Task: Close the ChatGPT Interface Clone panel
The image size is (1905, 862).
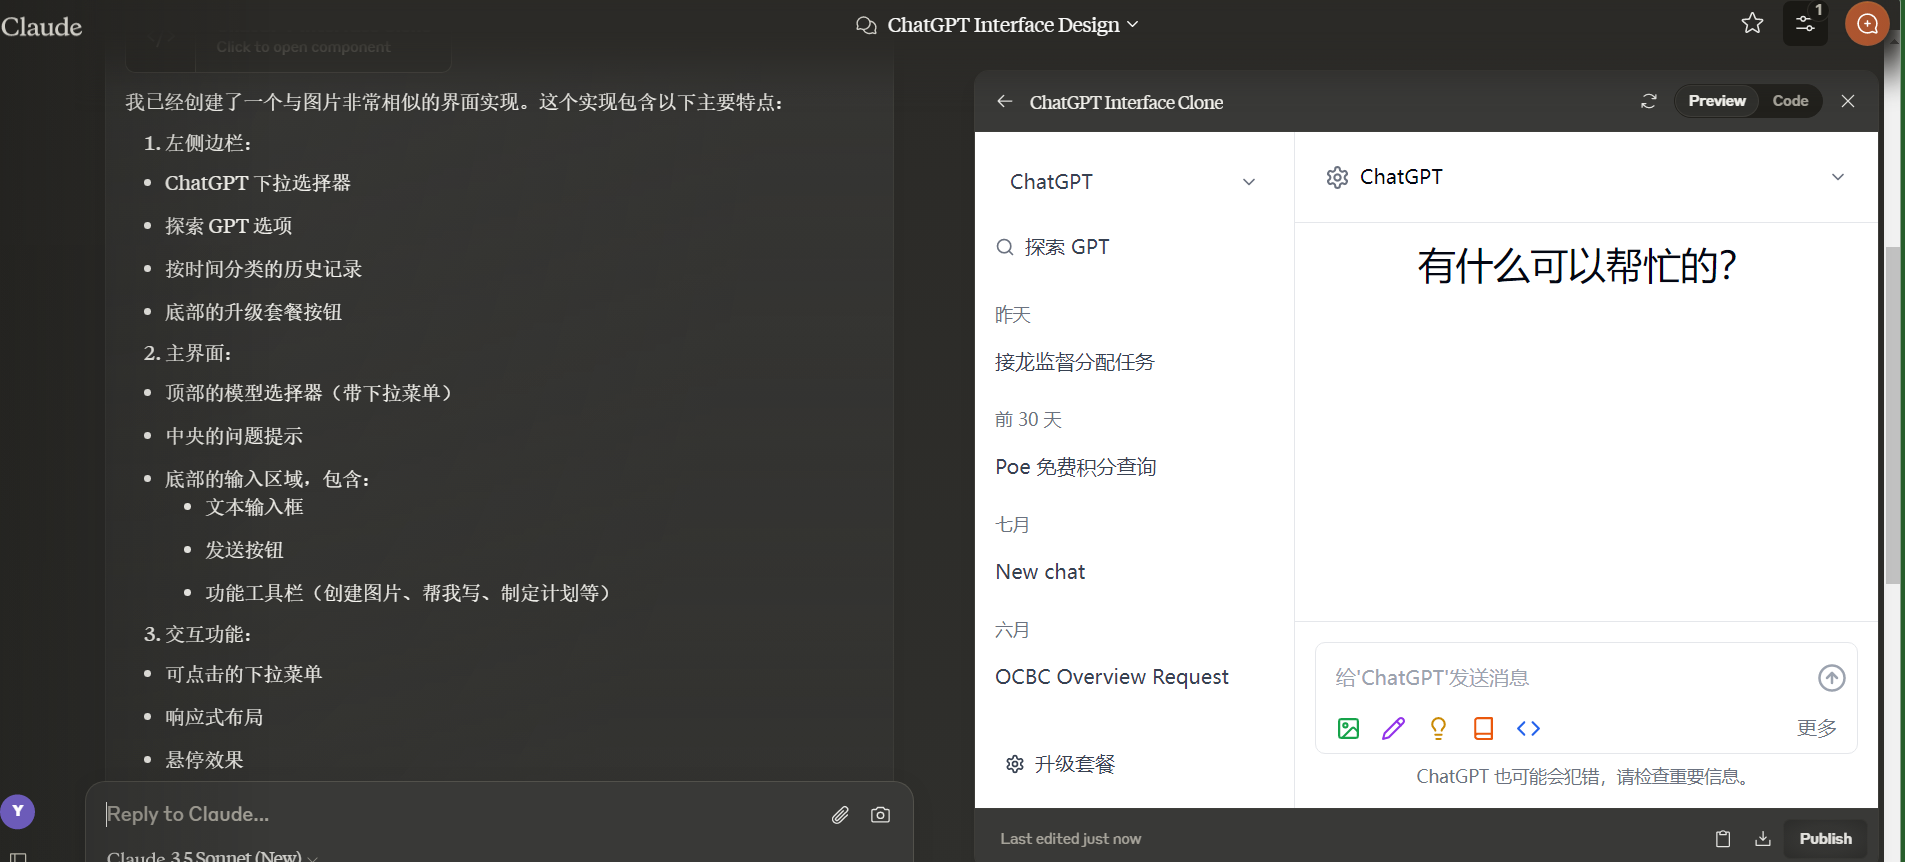Action: [1848, 101]
